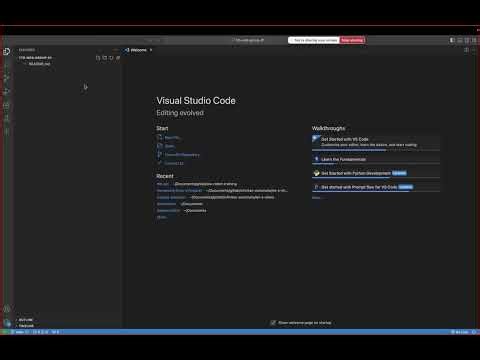
Task: Click New File link under Start
Action: coord(172,138)
